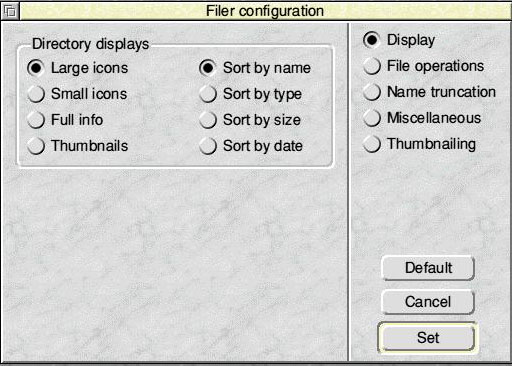This screenshot has height=366, width=512.
Task: Click the Filer configuration title bar
Action: coord(265,11)
